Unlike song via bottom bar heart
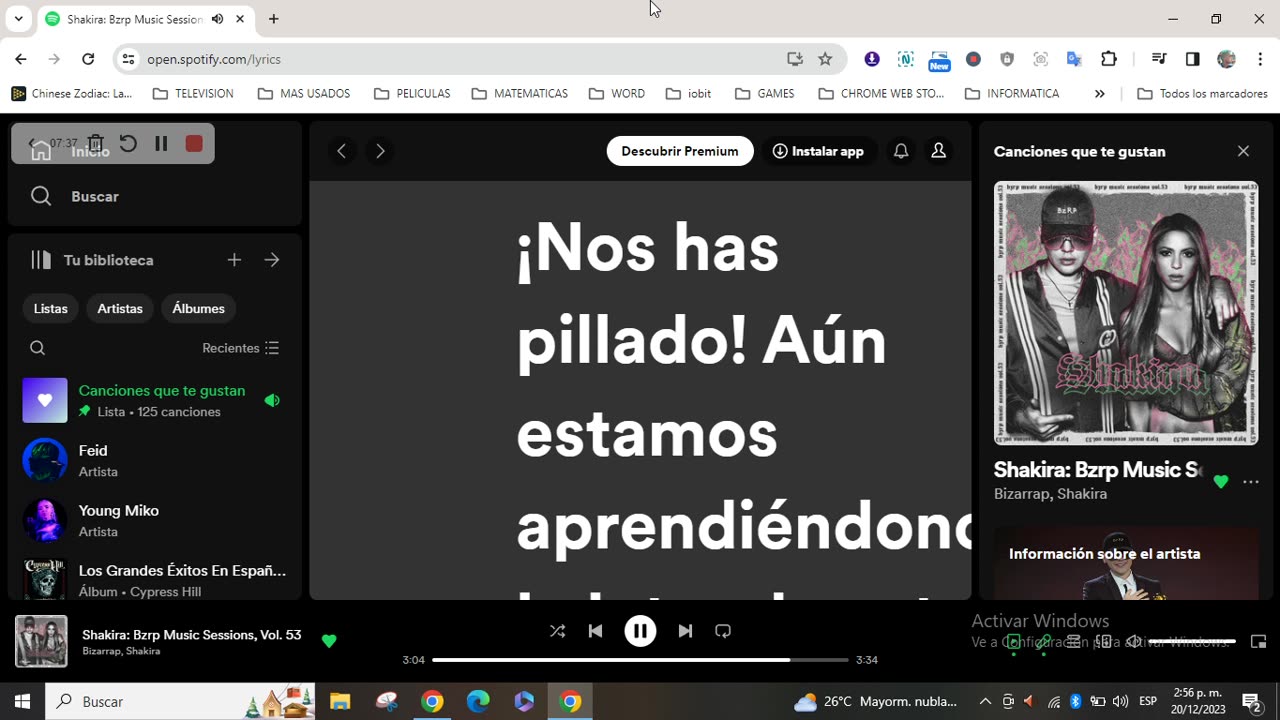The image size is (1280, 720). 329,641
